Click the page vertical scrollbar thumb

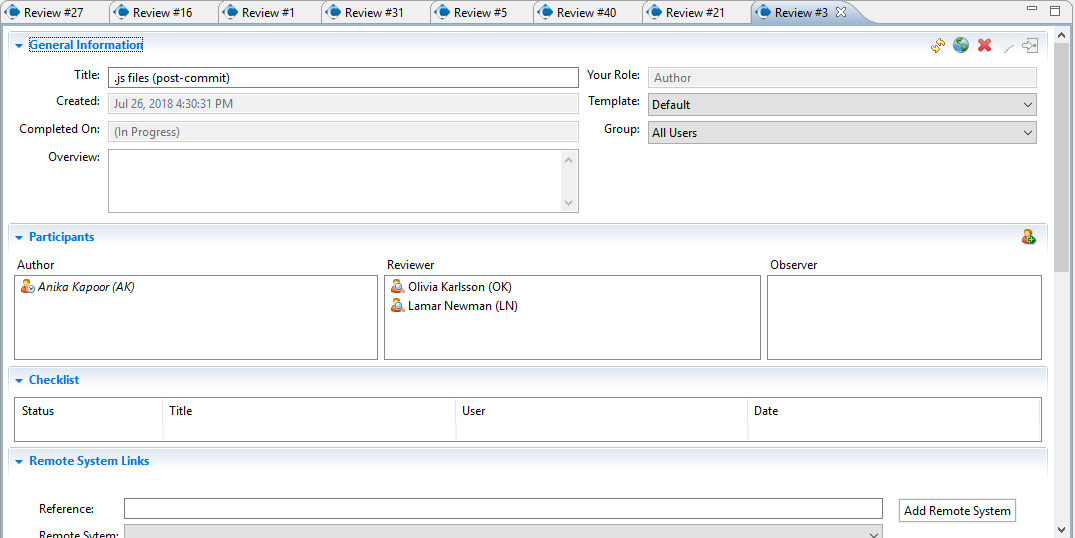1061,157
